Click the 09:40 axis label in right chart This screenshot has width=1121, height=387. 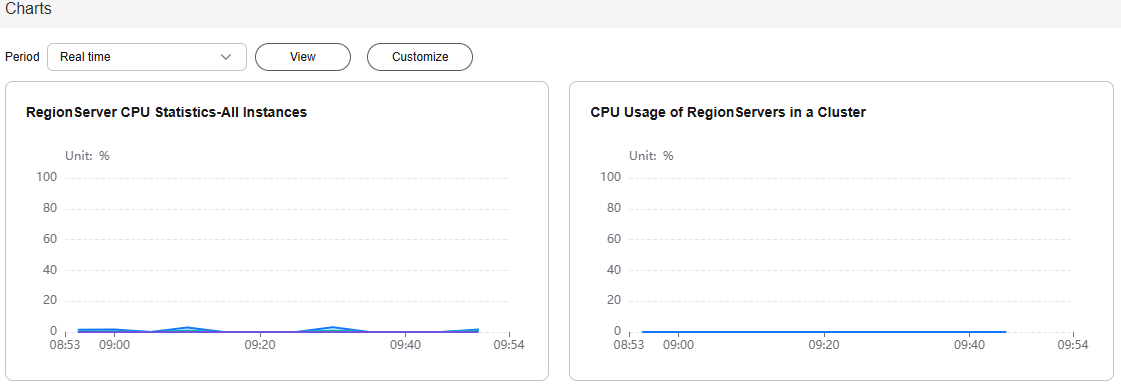(x=969, y=346)
